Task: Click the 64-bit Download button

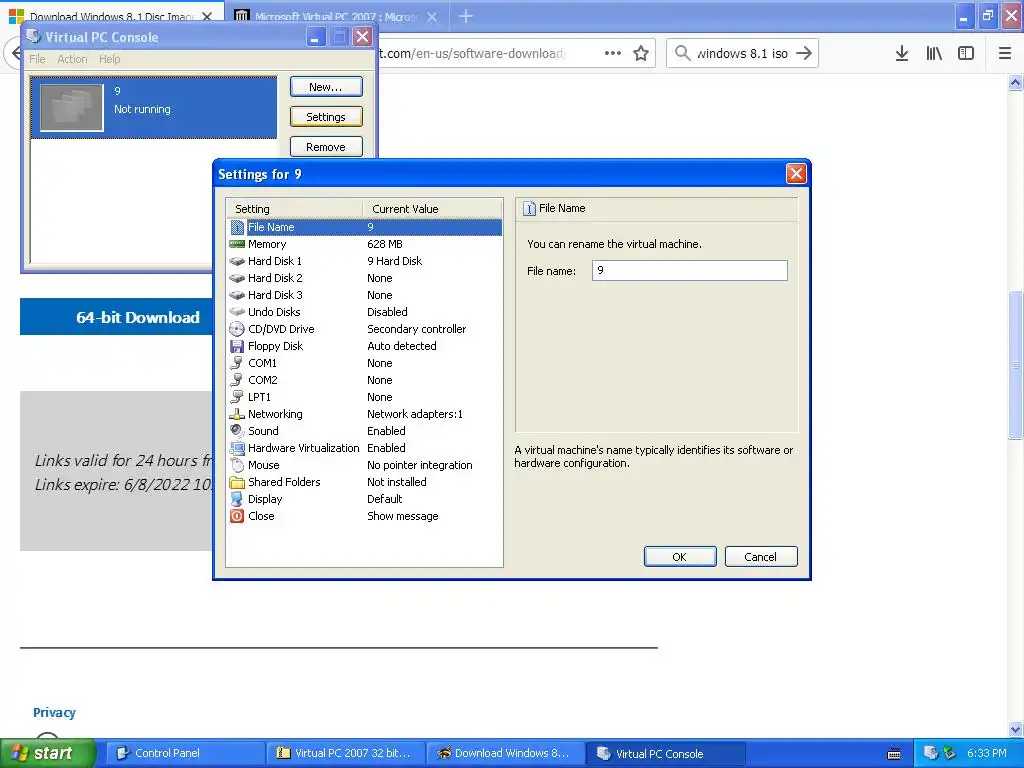Action: (116, 317)
